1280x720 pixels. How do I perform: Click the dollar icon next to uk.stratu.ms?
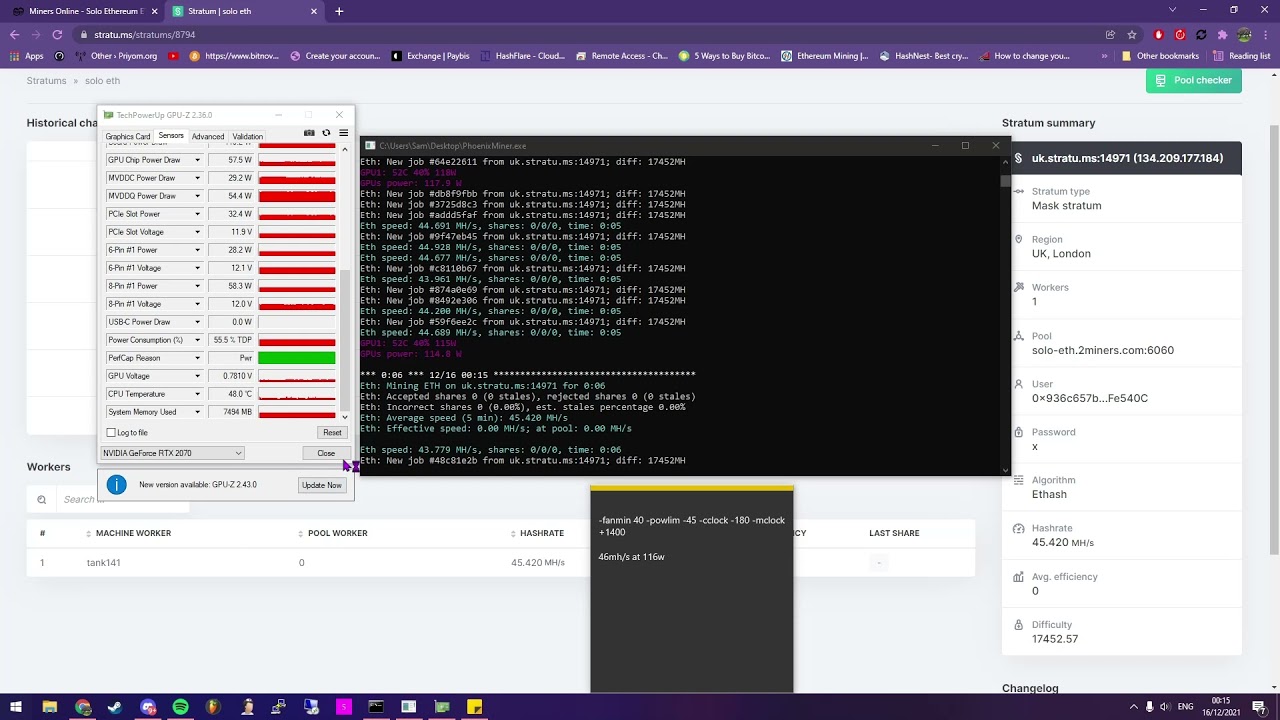coord(1018,158)
